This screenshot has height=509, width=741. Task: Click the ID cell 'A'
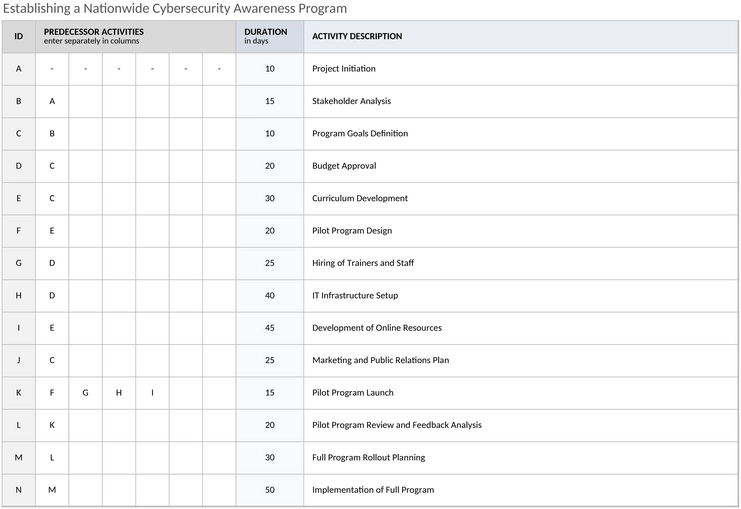coord(18,69)
